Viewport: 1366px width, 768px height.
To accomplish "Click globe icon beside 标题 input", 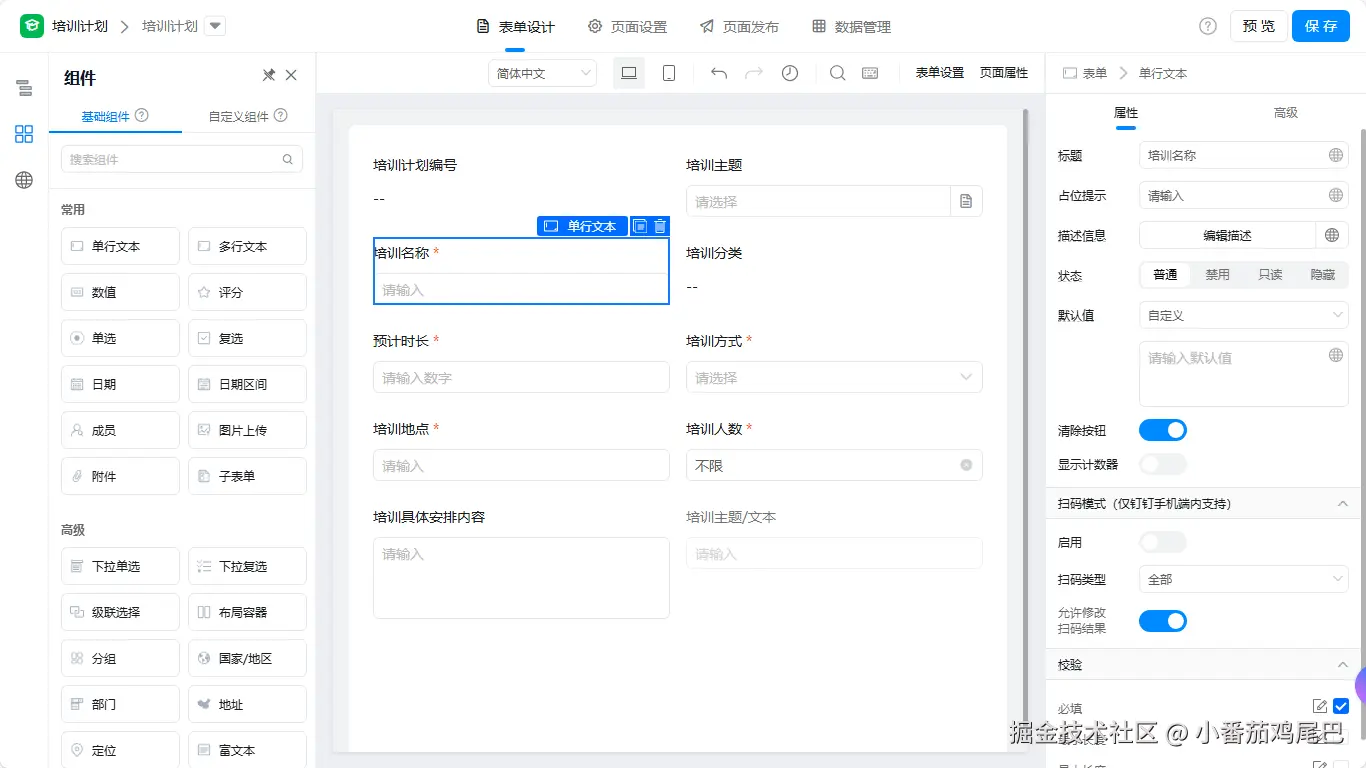I will pos(1335,155).
